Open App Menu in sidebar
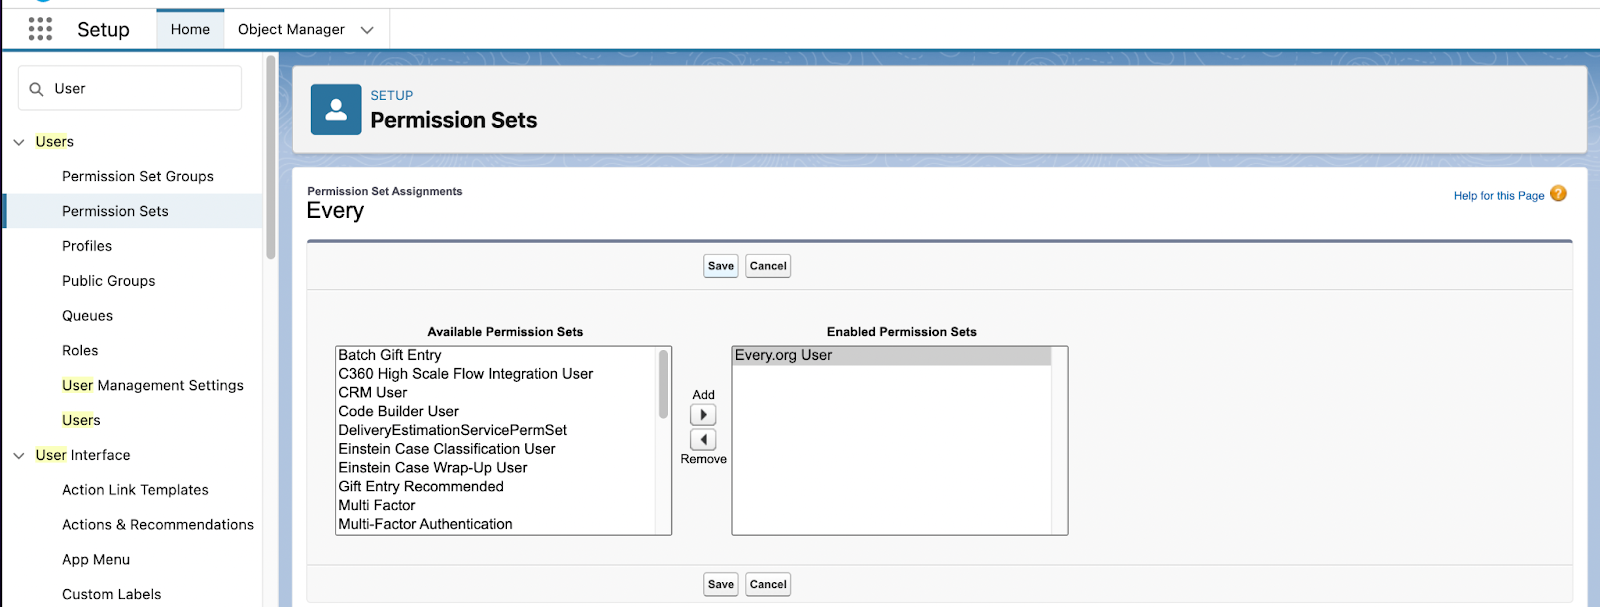 point(96,560)
